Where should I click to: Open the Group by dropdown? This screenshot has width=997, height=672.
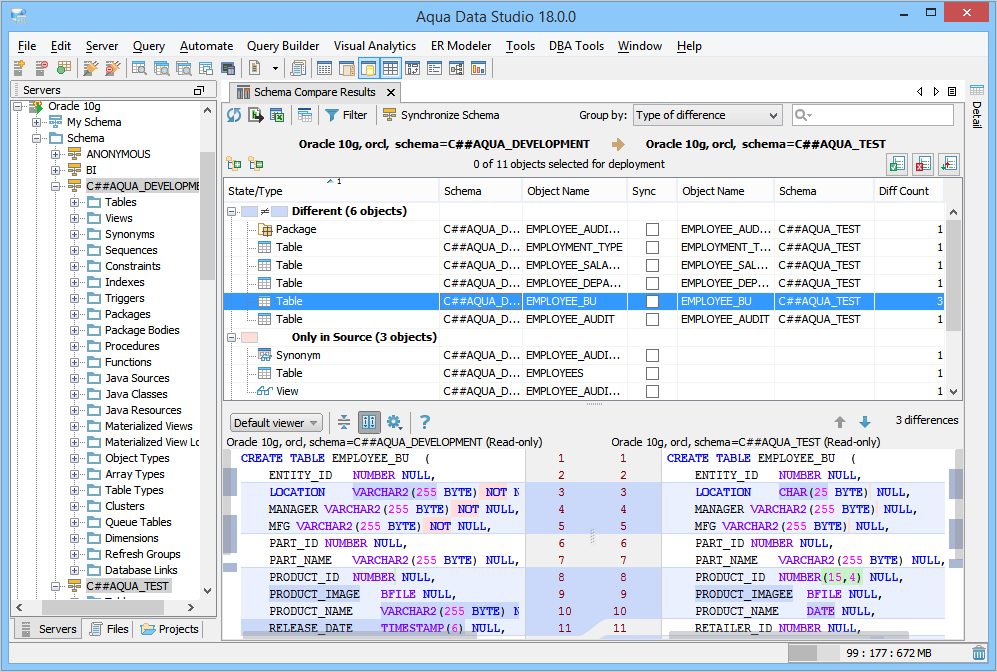click(706, 115)
